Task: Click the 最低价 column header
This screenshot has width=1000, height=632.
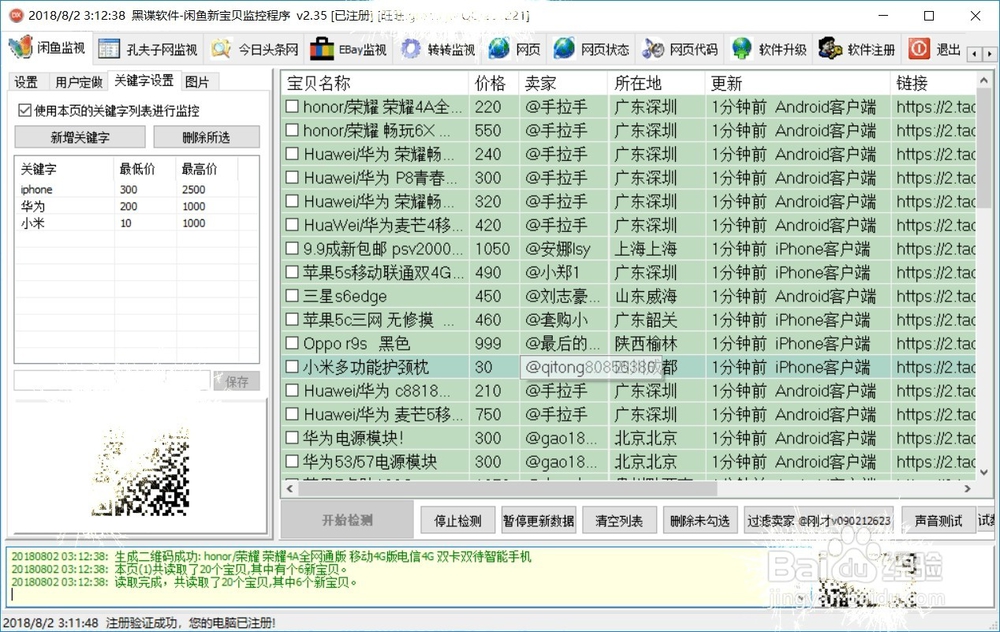Action: click(x=145, y=169)
